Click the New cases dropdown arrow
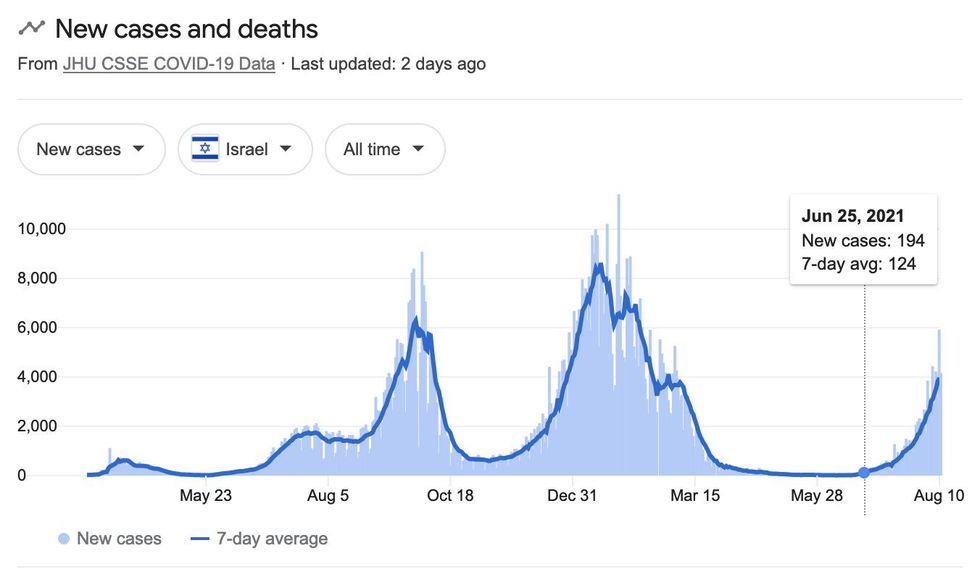Image resolution: width=980 pixels, height=580 pixels. (139, 149)
